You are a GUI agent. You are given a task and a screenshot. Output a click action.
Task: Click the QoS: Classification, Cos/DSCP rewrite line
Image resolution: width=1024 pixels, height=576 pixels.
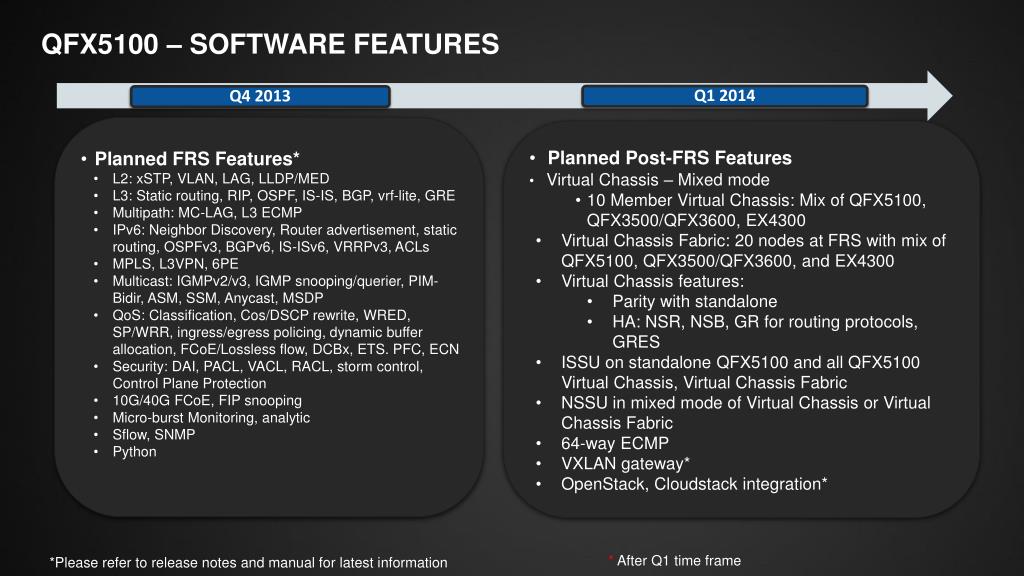285,332
